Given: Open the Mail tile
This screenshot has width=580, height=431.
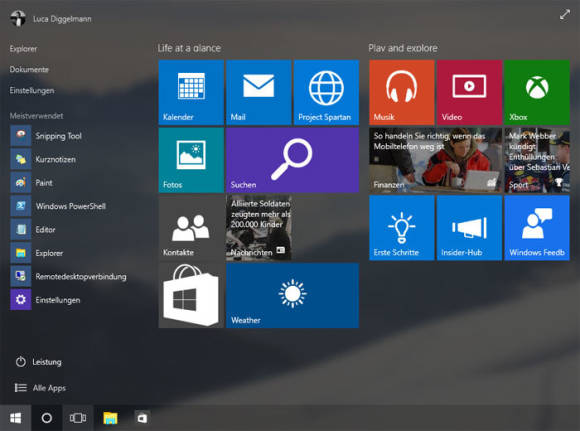Looking at the screenshot, I should pos(259,92).
